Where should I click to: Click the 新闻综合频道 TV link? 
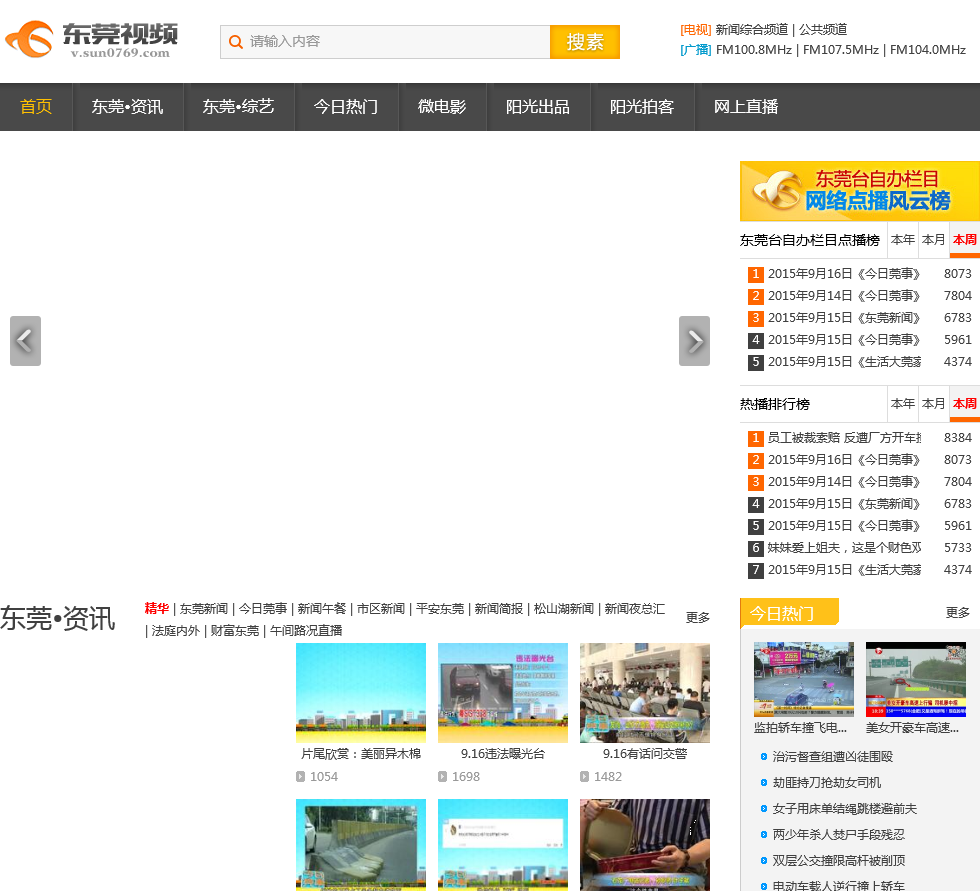[x=752, y=29]
